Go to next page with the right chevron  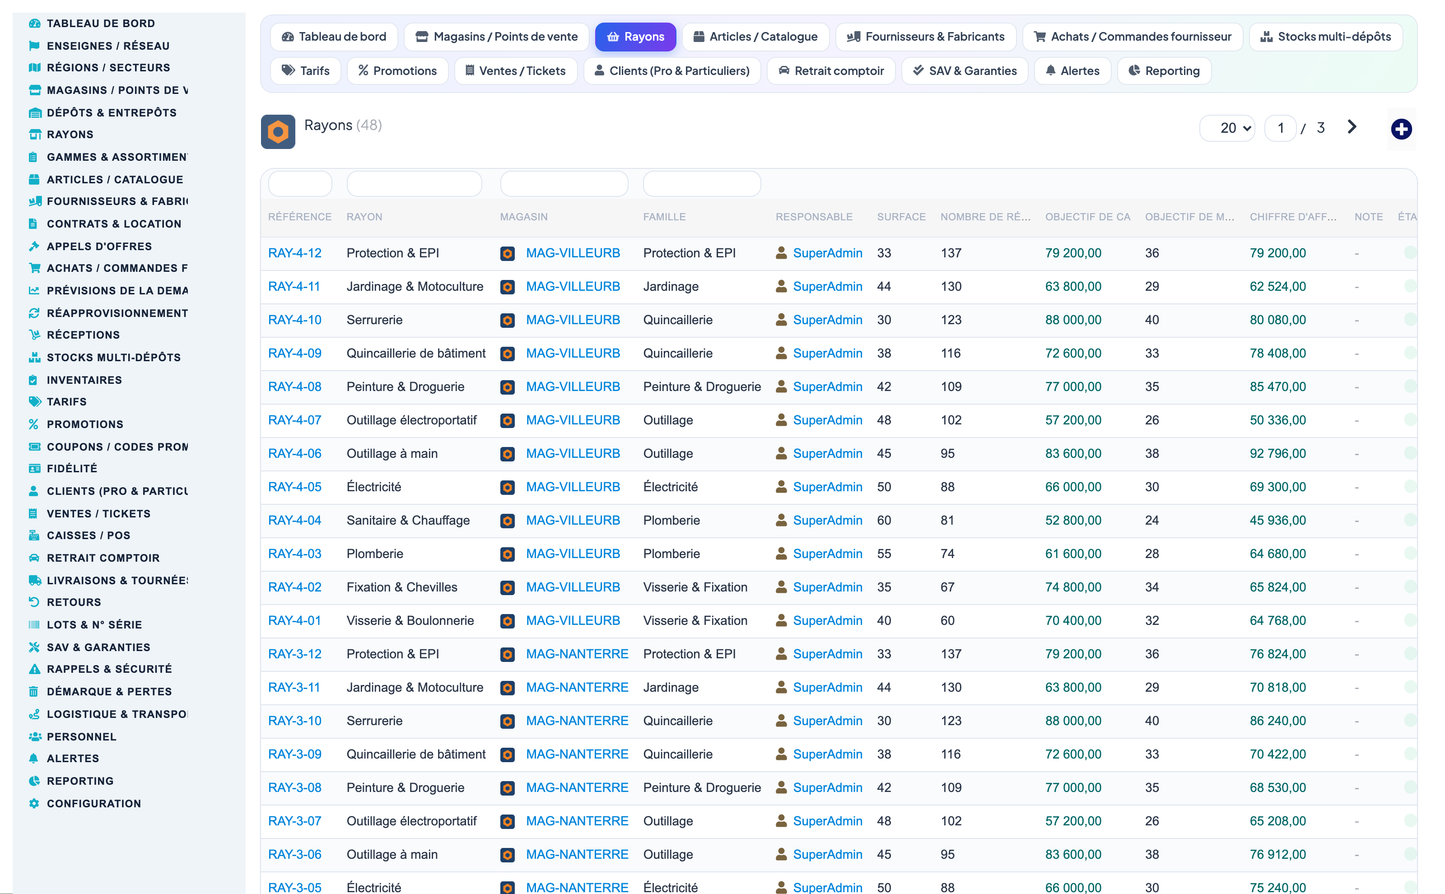pos(1352,127)
